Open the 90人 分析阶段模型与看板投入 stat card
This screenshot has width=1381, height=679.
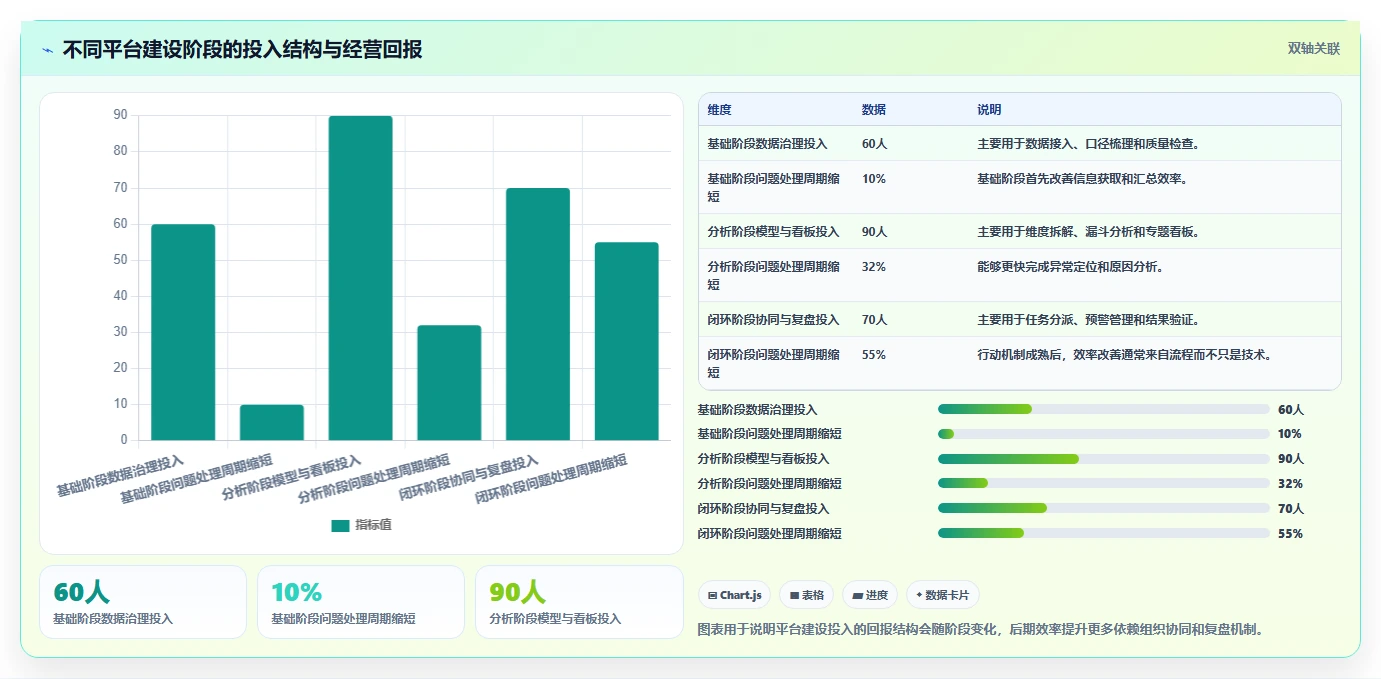tap(579, 602)
